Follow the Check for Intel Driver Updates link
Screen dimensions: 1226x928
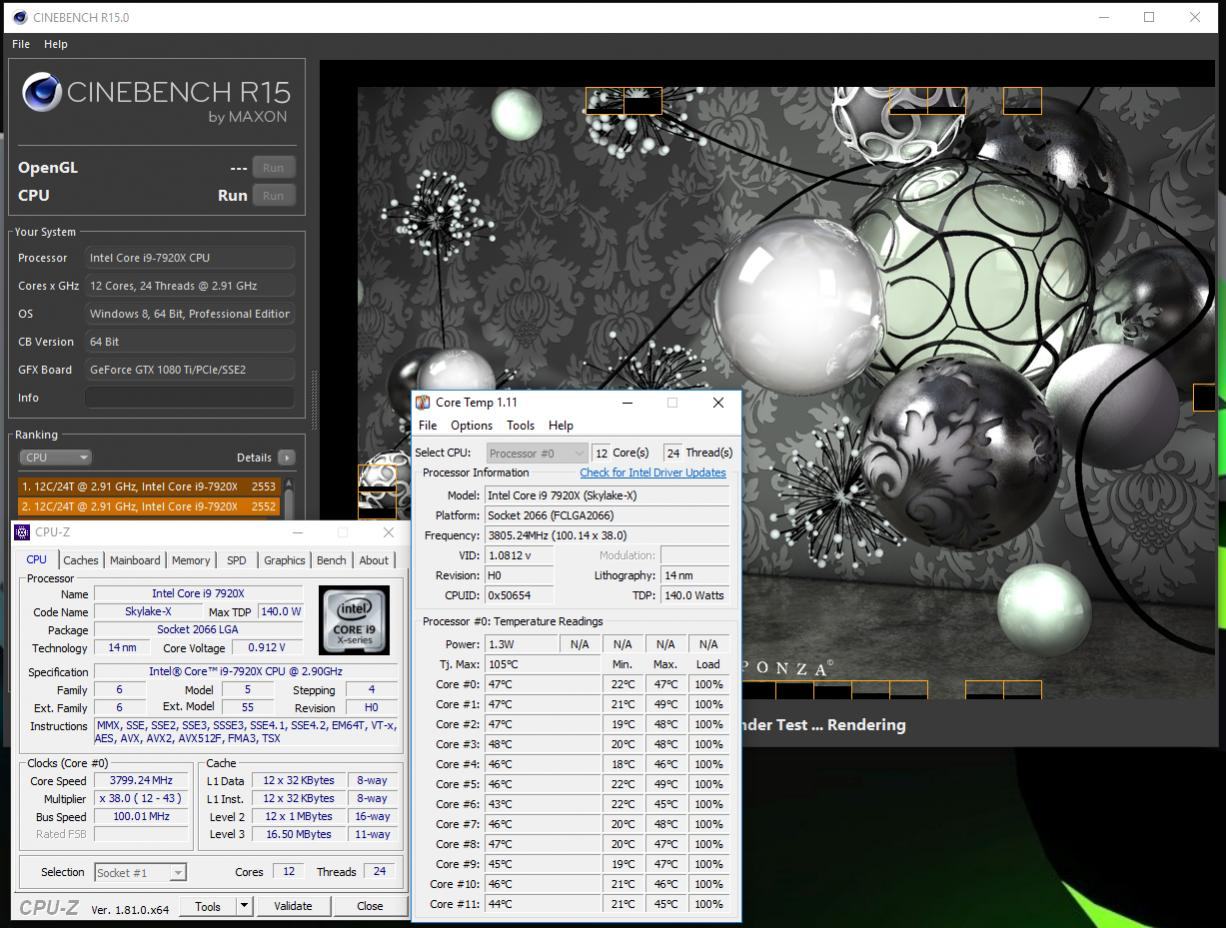(652, 473)
